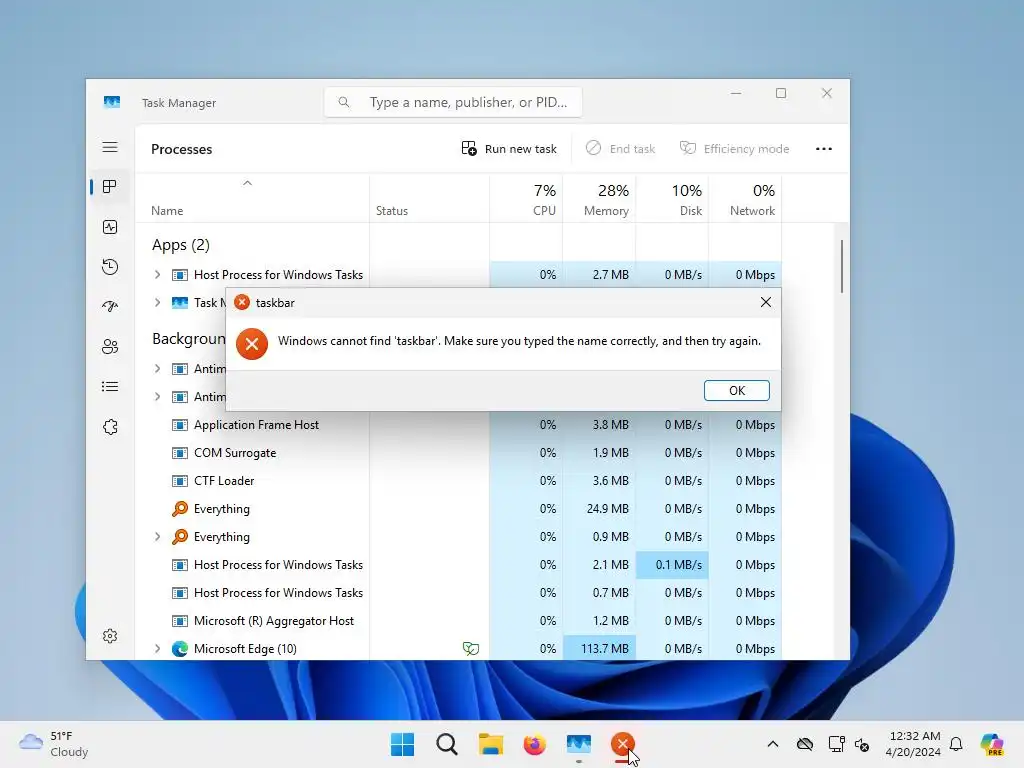Open the App history sidebar icon
The width and height of the screenshot is (1024, 768).
tap(110, 267)
